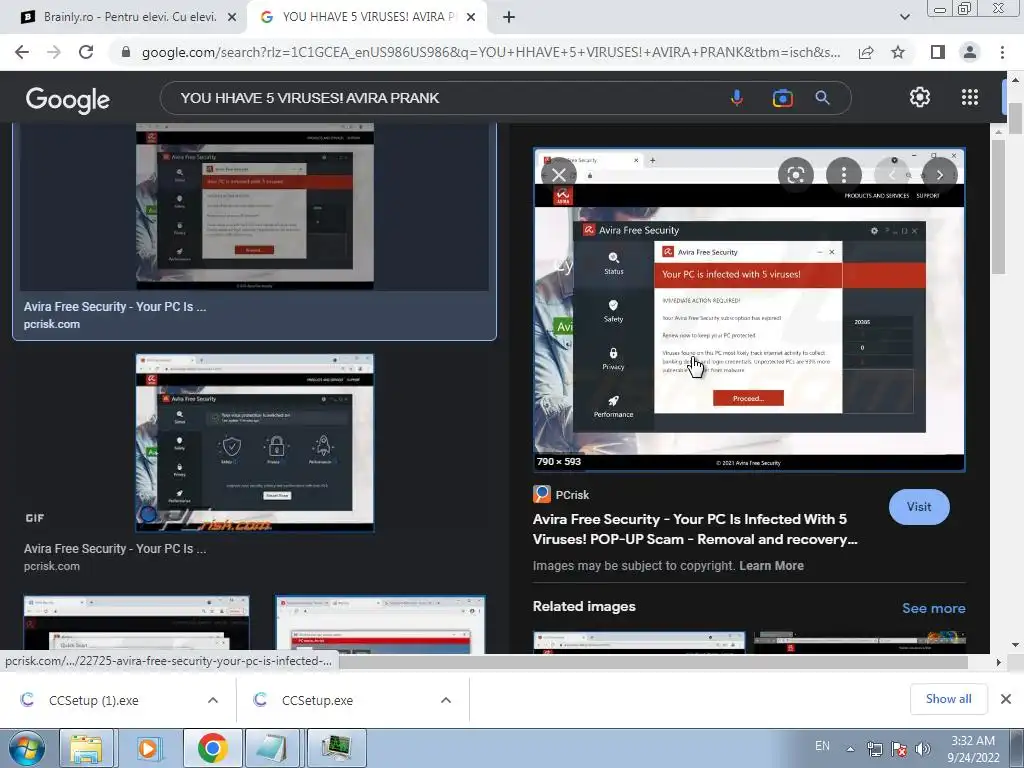The image size is (1024, 768).
Task: Close the image preview panel
Action: pos(558,174)
